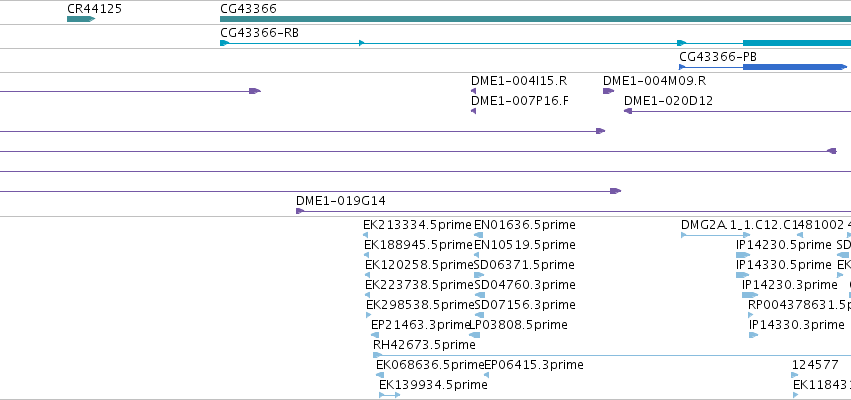Select the DME1-019G14 clone label
Viewport: 851px width, 400px height.
pos(341,201)
